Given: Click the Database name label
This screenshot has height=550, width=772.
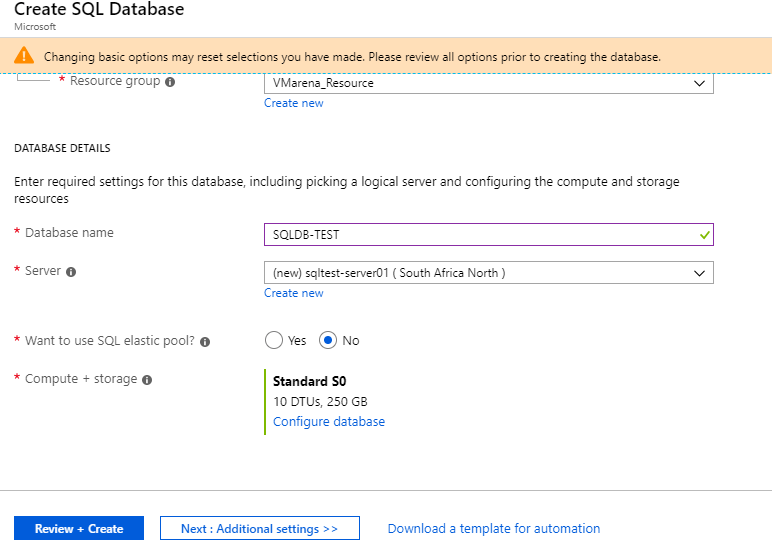Looking at the screenshot, I should point(69,232).
